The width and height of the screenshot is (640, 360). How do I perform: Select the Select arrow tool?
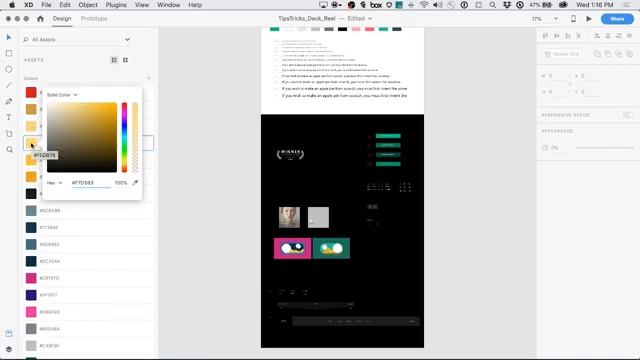pos(9,38)
